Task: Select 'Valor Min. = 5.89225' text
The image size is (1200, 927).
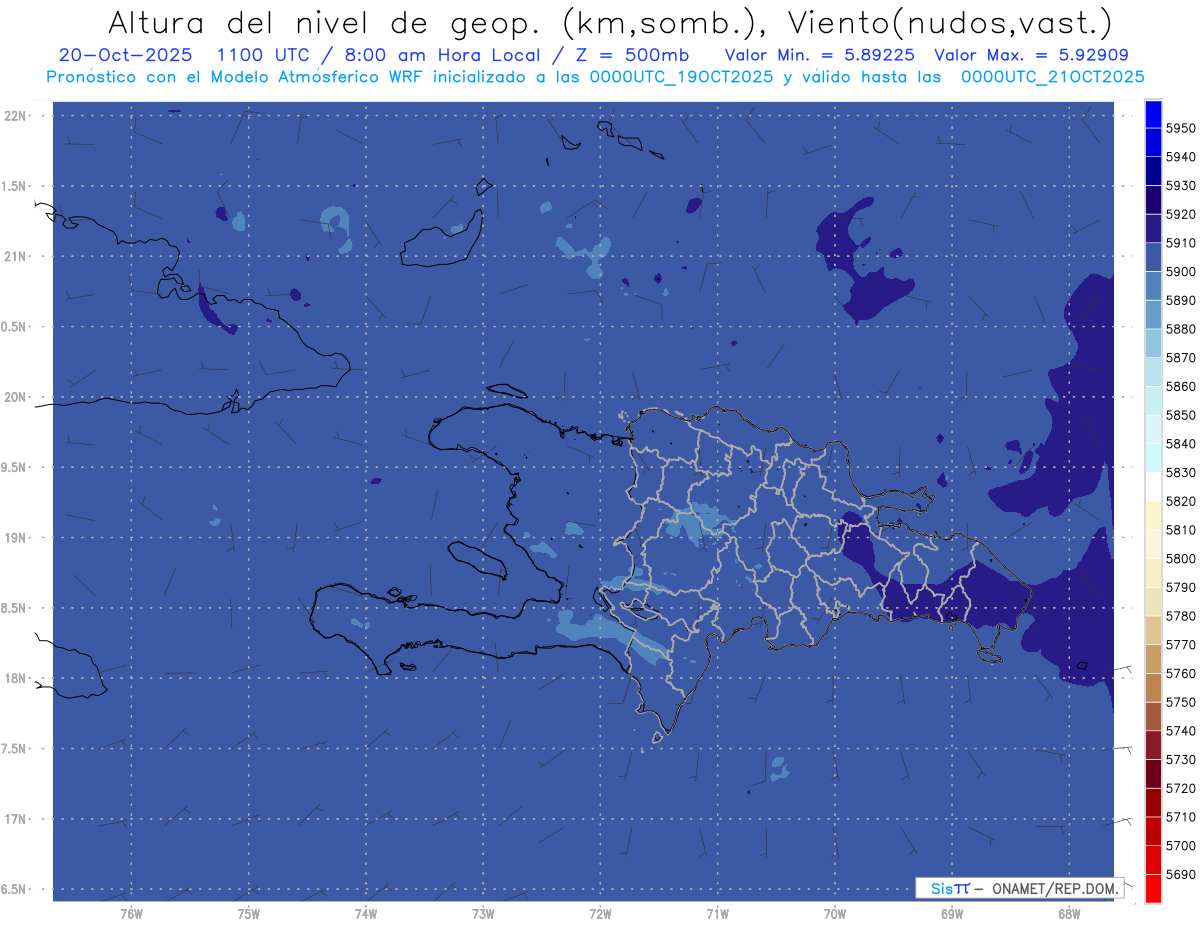Action: (x=820, y=55)
